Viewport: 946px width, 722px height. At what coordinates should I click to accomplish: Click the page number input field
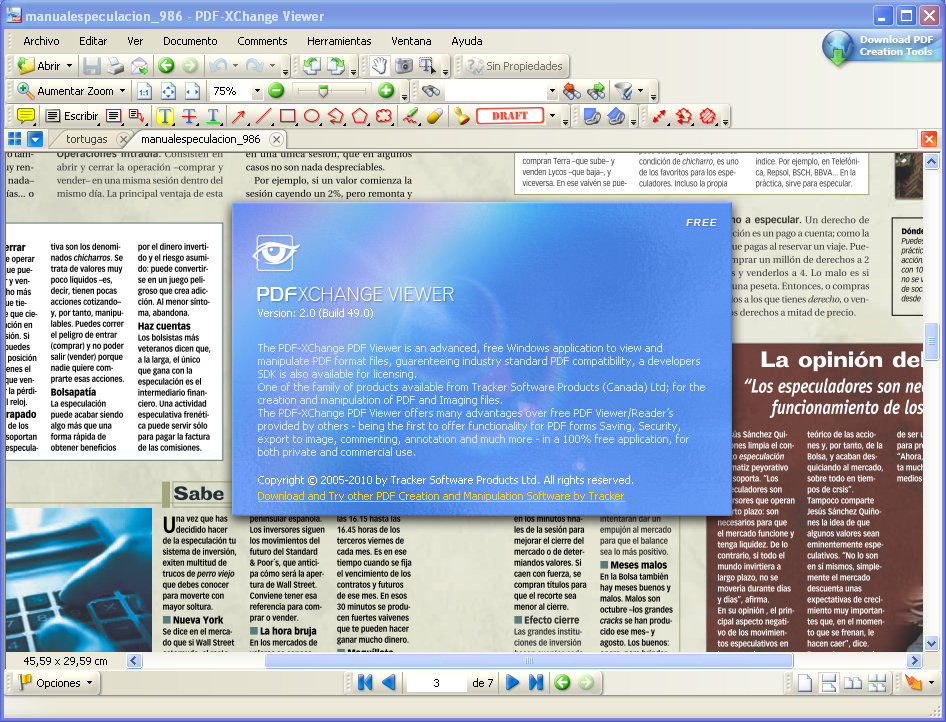pyautogui.click(x=436, y=683)
